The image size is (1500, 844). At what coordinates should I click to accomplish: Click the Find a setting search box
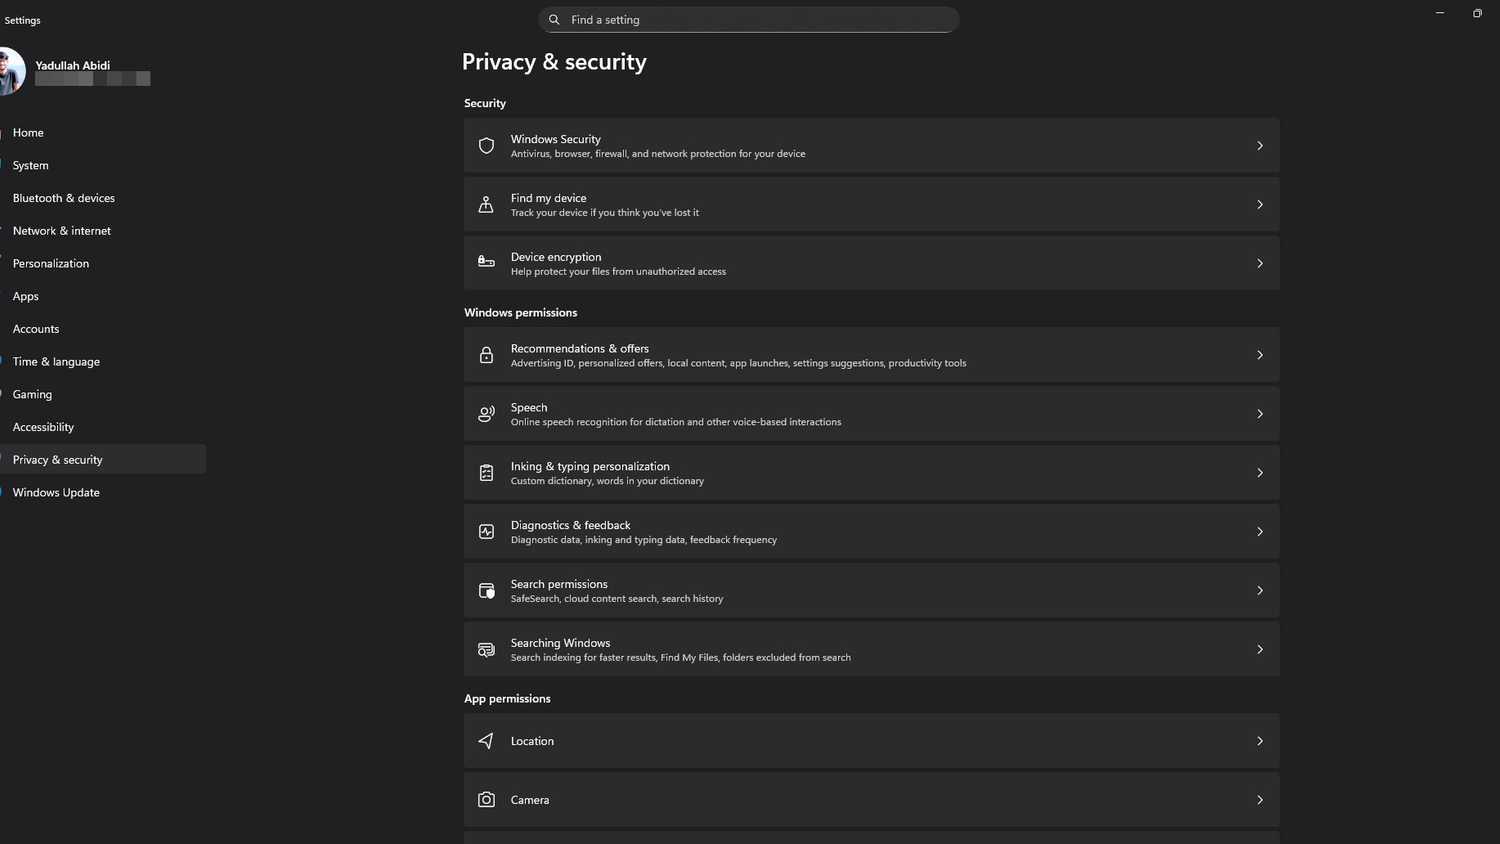750,20
